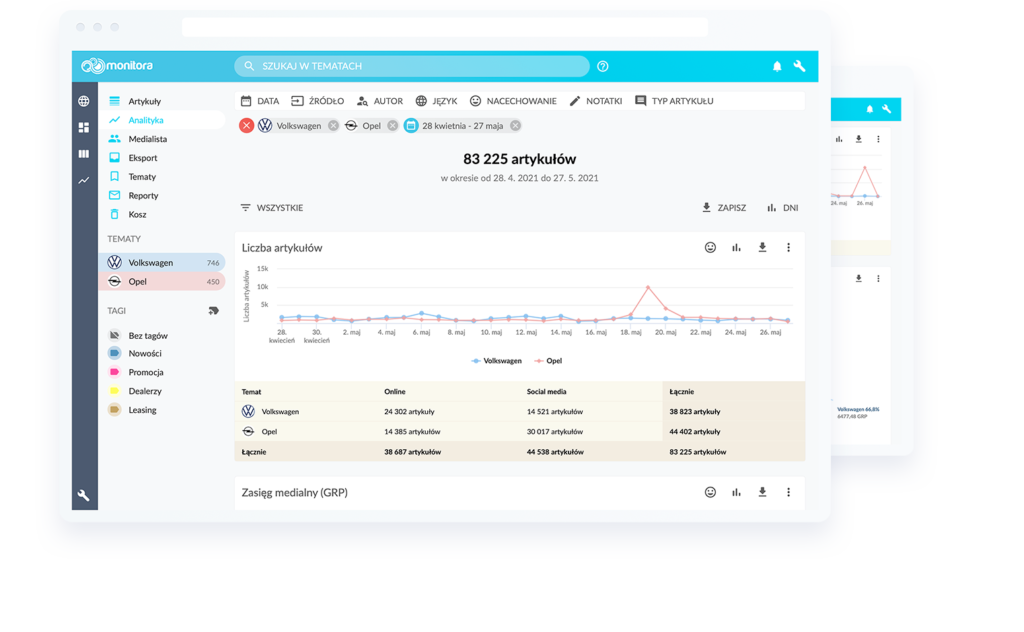Viewport: 1024px width, 632px height.
Task: Toggle sentiment smiley on Zasięg medialny card
Action: click(x=711, y=492)
